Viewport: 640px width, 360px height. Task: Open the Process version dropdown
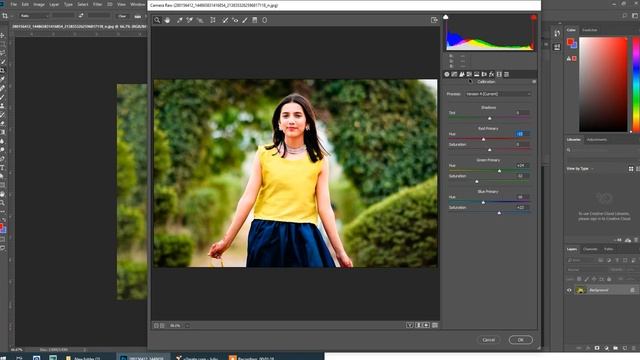click(x=498, y=94)
